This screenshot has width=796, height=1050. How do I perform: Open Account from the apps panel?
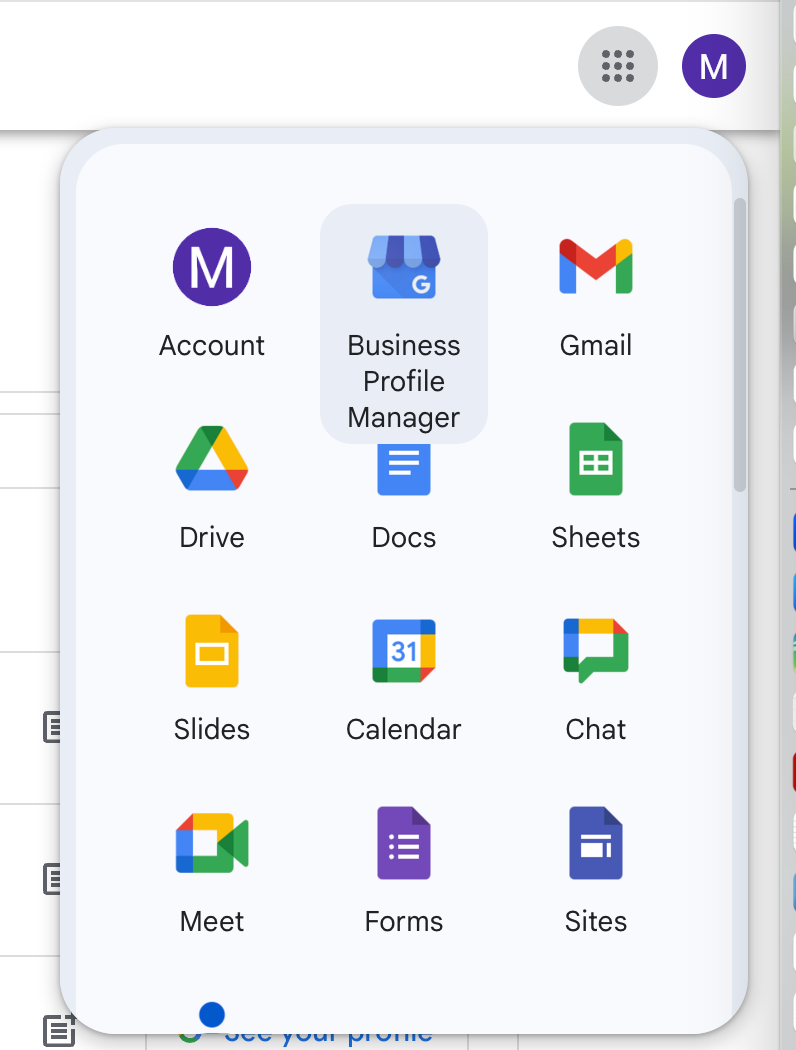[x=212, y=293]
